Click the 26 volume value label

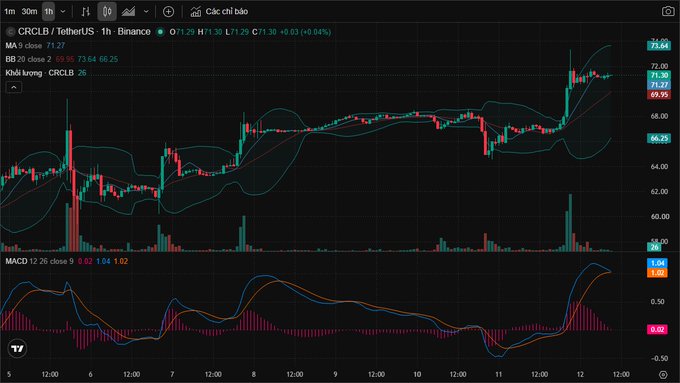pyautogui.click(x=654, y=247)
